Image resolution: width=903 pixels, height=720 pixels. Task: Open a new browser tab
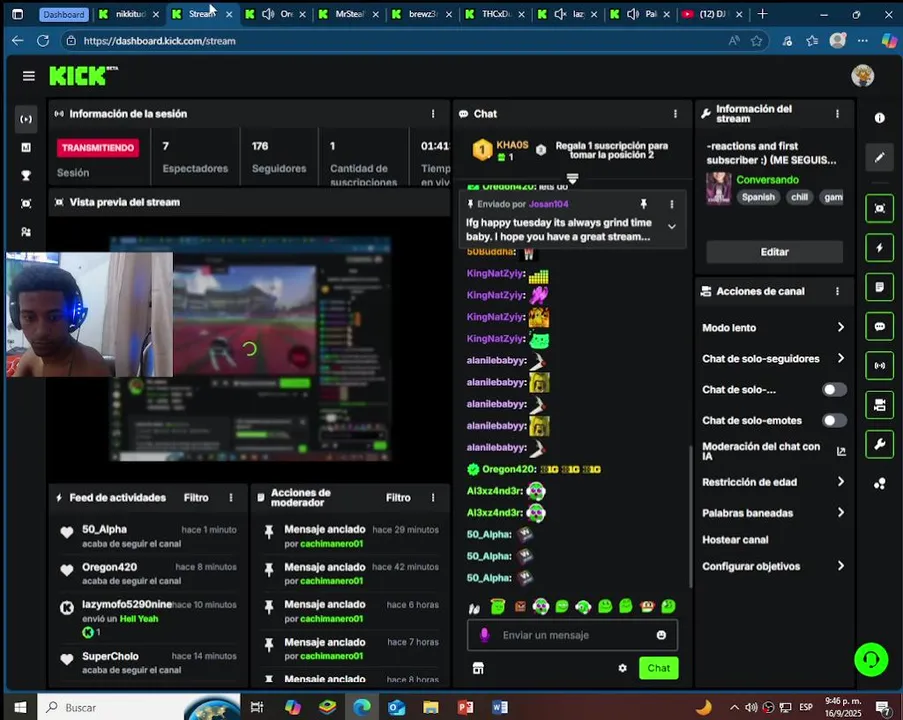point(762,14)
